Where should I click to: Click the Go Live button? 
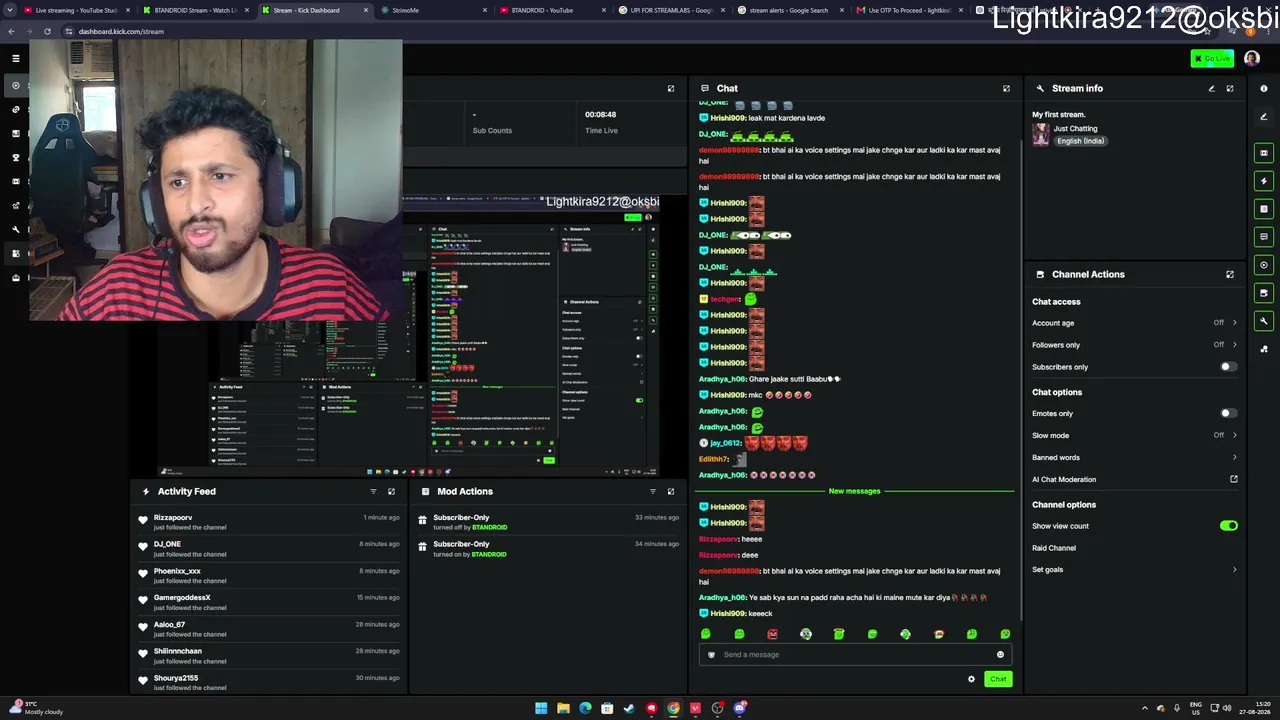(x=1212, y=59)
